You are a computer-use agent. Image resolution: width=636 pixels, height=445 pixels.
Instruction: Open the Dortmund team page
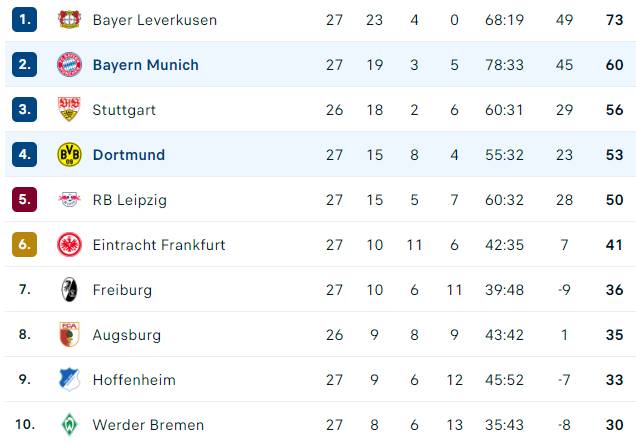tap(129, 155)
